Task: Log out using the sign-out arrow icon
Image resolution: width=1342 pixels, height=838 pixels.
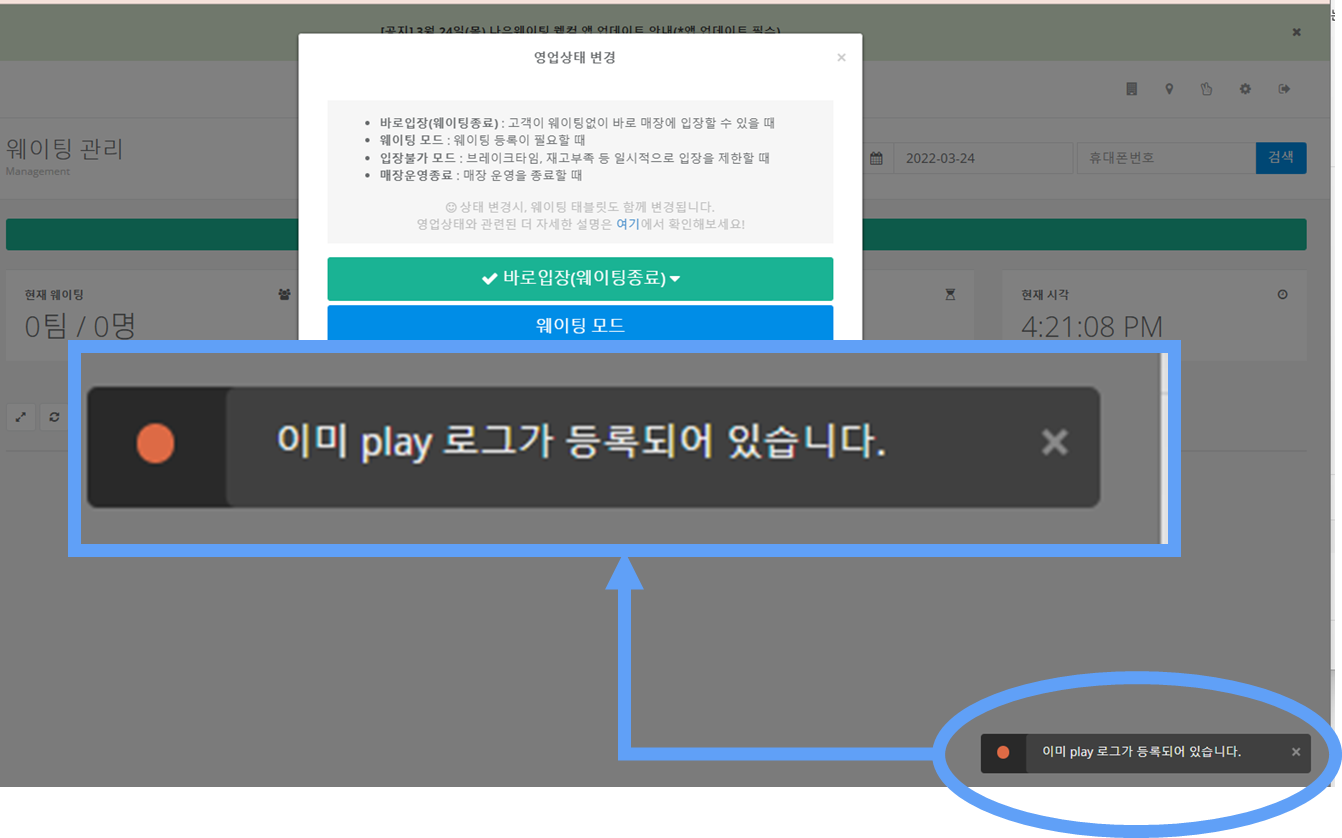Action: (1284, 89)
